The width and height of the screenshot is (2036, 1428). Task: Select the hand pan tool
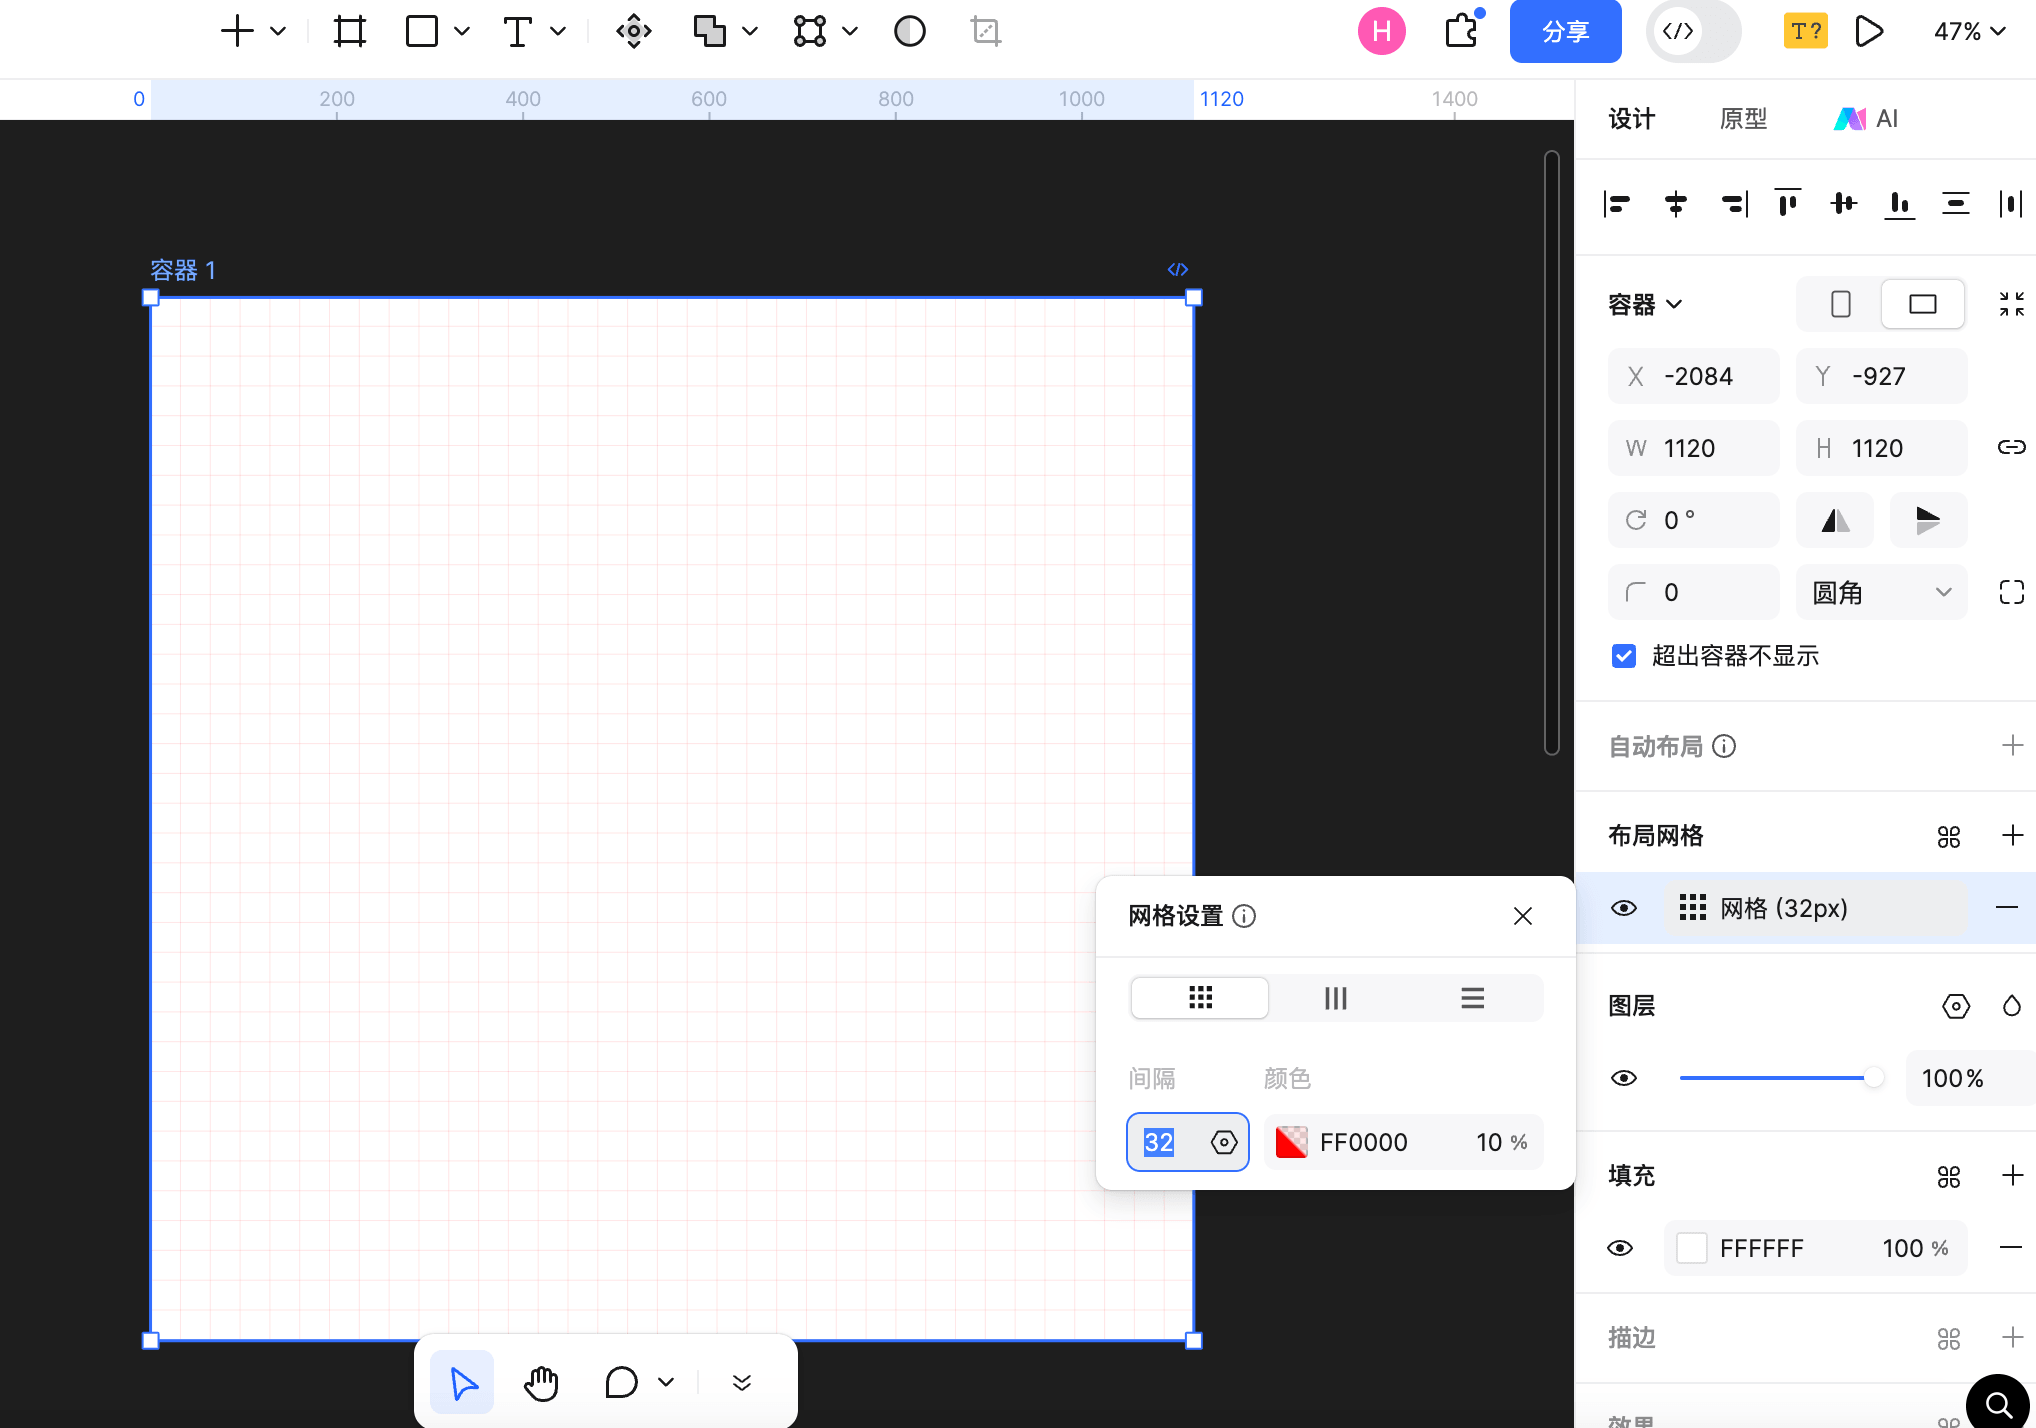541,1383
